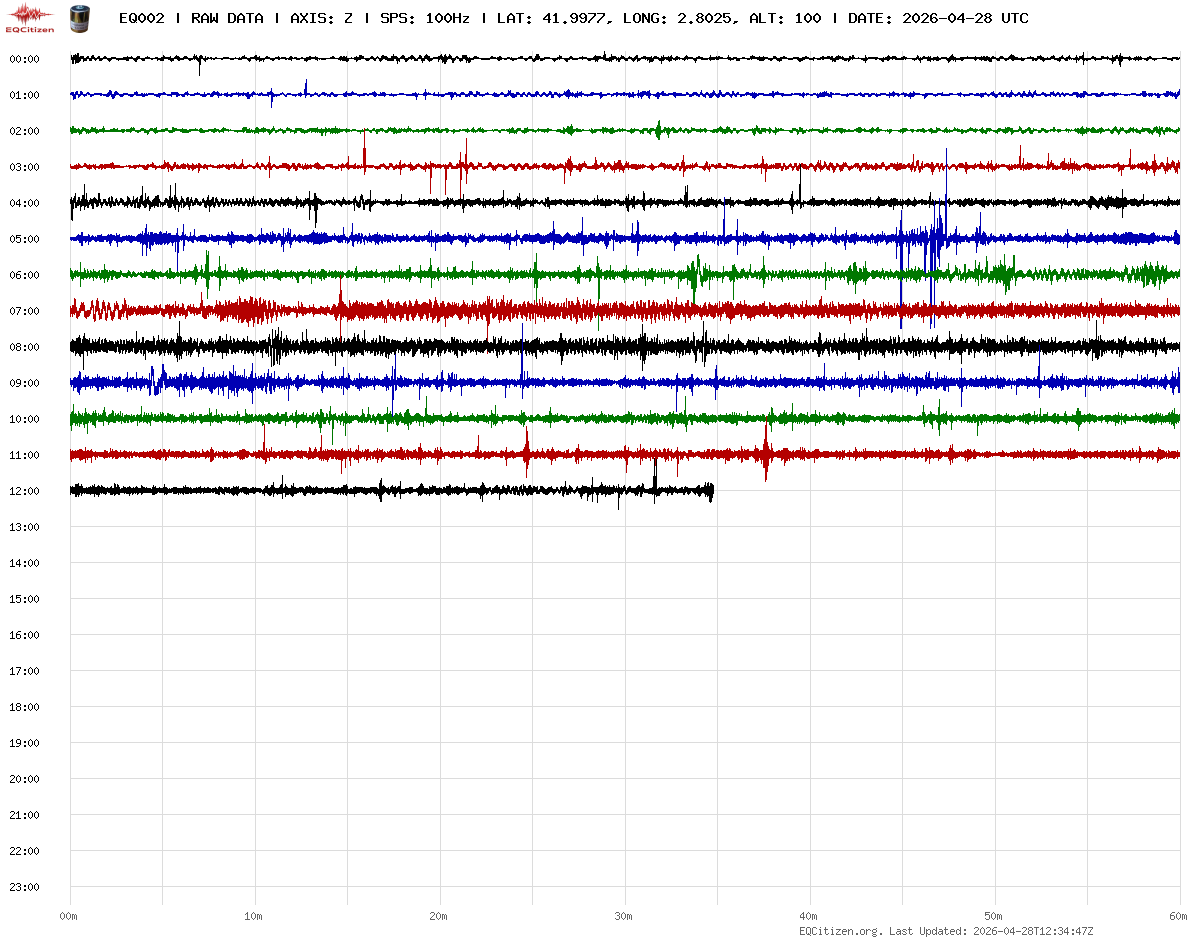Image resolution: width=1200 pixels, height=940 pixels.
Task: Select the 00:00 hour label
Action: click(24, 59)
